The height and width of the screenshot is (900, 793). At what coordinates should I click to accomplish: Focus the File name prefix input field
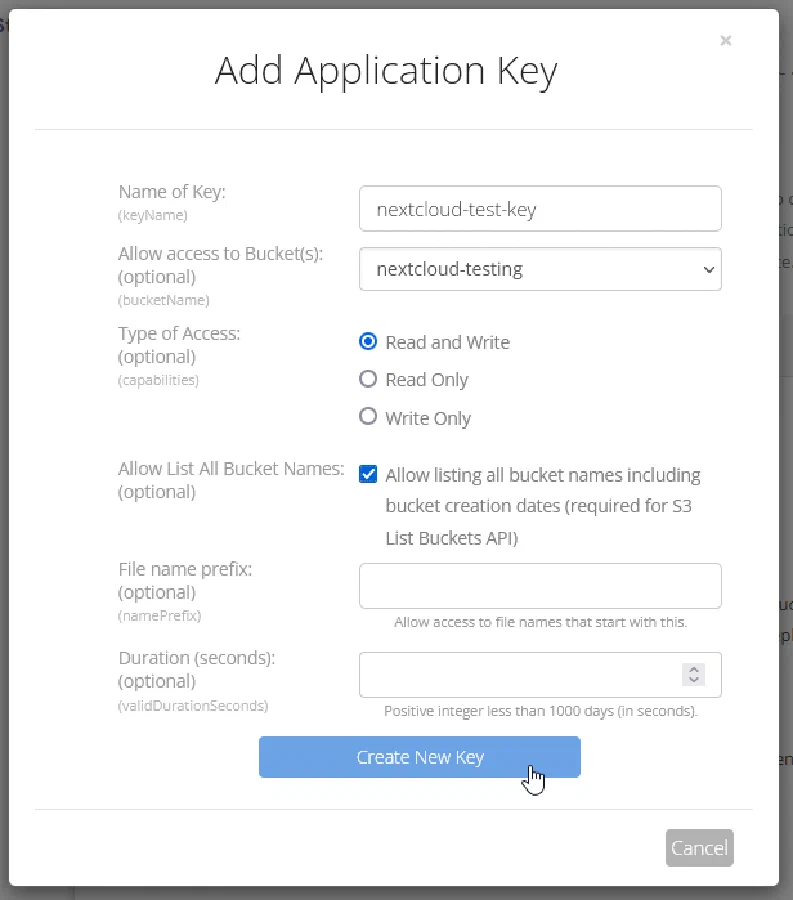540,585
